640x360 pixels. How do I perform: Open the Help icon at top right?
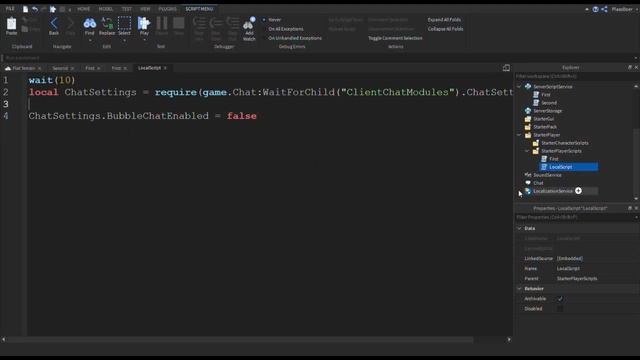(x=596, y=9)
